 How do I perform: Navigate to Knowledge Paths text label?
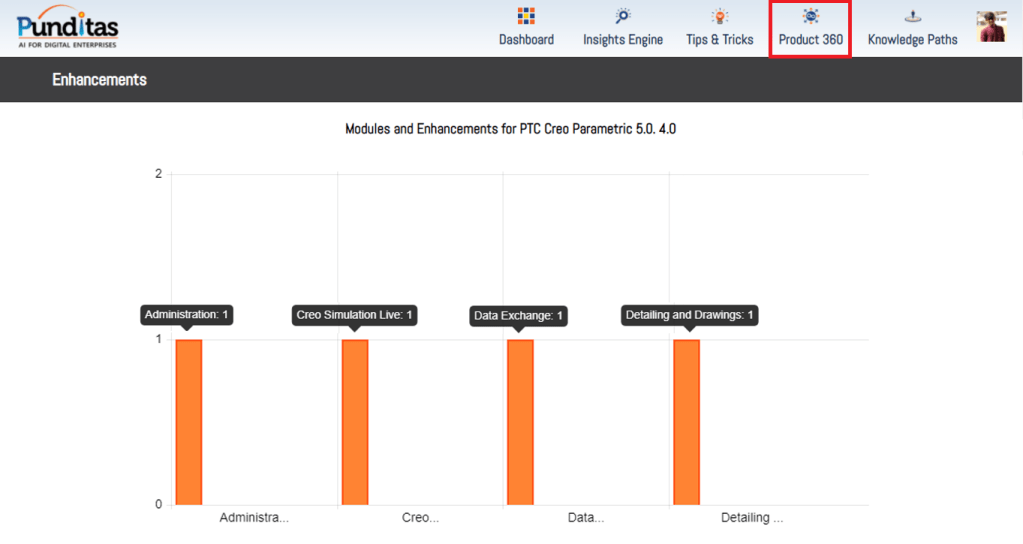[x=912, y=40]
